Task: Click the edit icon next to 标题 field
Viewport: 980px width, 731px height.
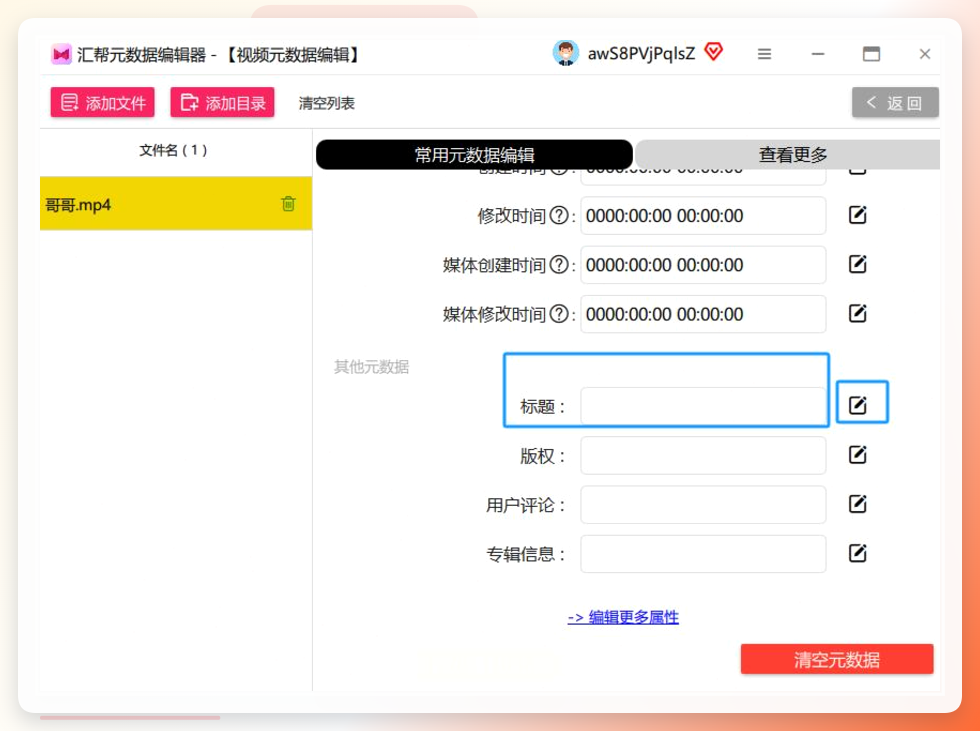Action: tap(858, 405)
